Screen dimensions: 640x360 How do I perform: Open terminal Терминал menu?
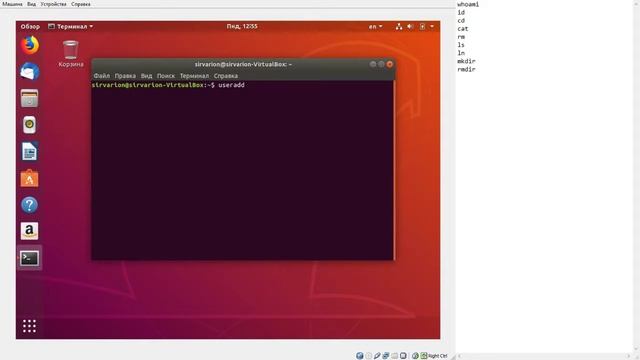[194, 76]
